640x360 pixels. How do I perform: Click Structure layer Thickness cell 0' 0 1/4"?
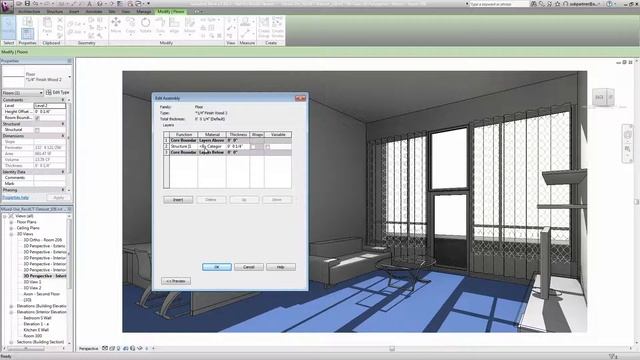[238, 146]
